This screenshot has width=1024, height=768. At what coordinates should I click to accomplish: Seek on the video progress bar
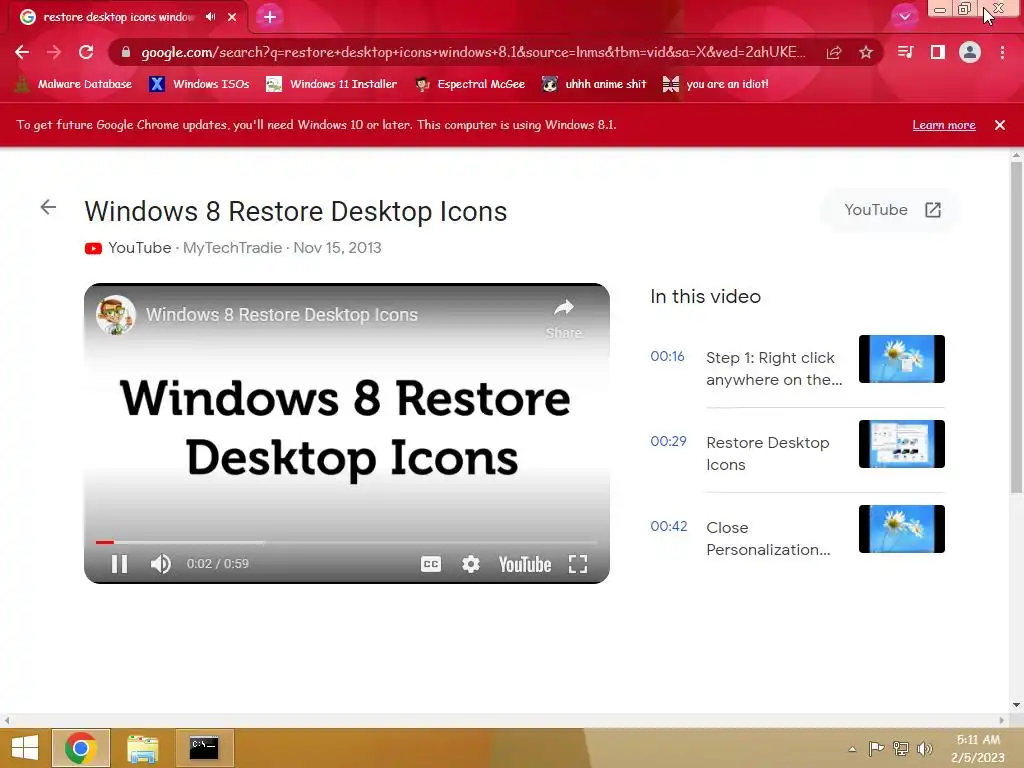[x=347, y=542]
